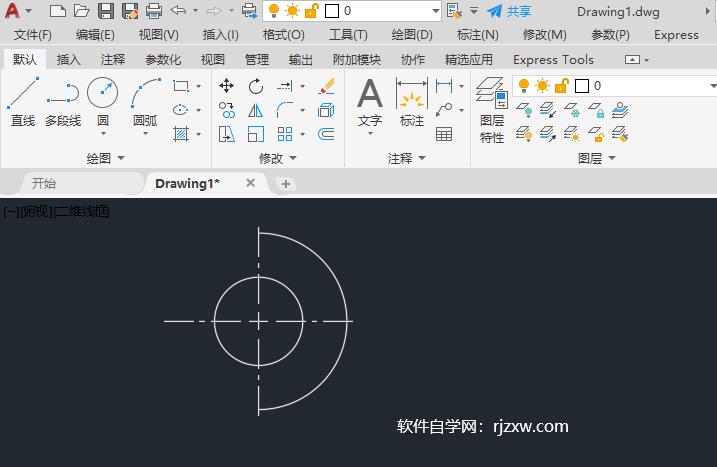This screenshot has width=717, height=467.
Task: Toggle layer freeze sun icon in ribbon layer dropdown
Action: click(x=542, y=86)
